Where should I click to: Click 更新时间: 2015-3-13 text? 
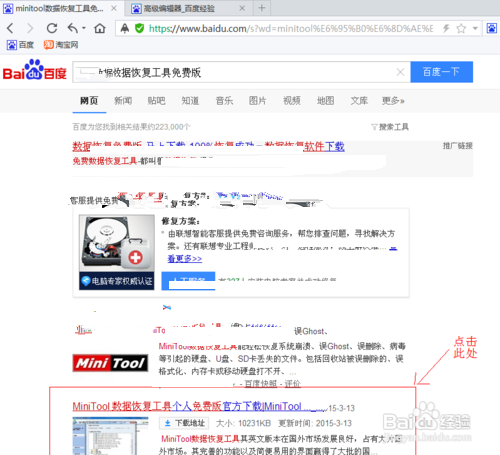coord(315,423)
